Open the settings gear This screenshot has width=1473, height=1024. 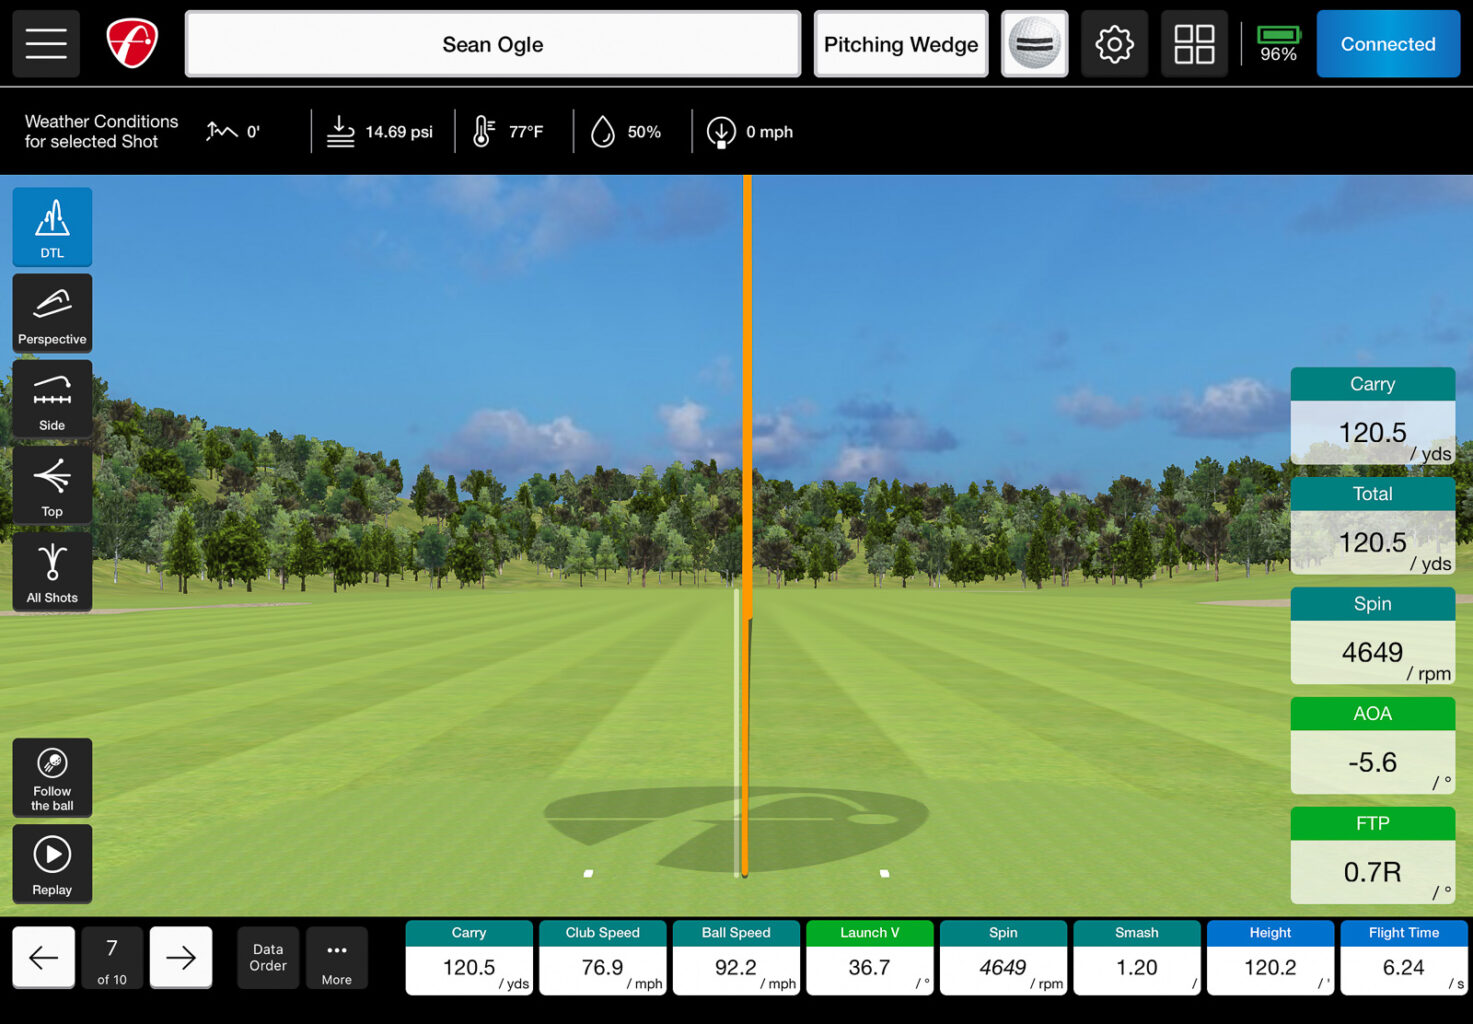[1114, 43]
